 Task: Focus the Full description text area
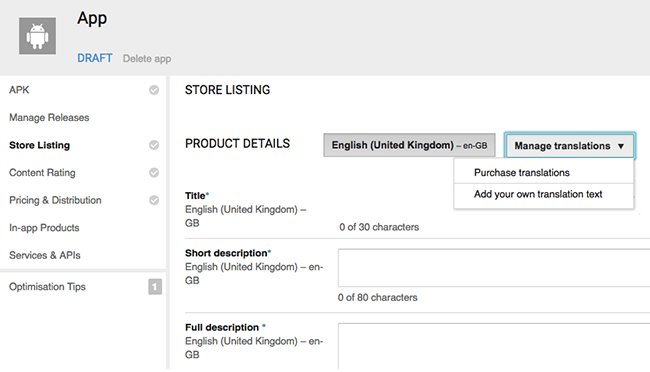(x=494, y=346)
